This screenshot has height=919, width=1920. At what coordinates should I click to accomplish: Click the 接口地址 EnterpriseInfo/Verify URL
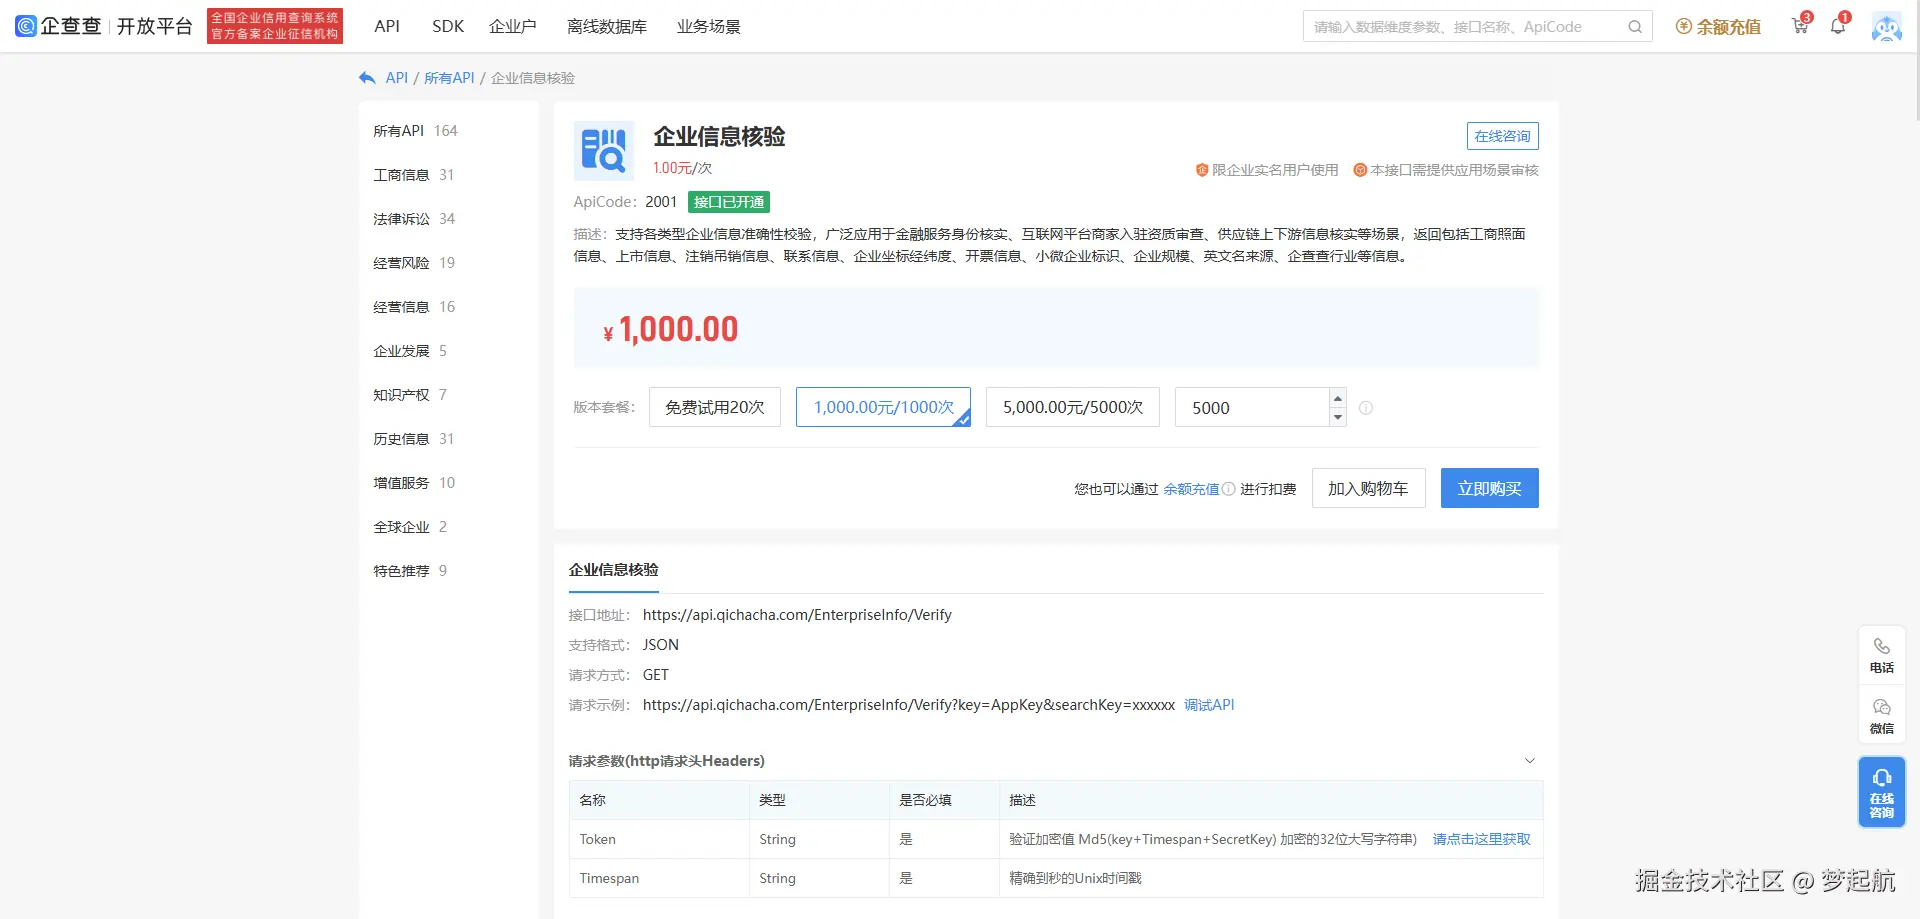pos(797,615)
